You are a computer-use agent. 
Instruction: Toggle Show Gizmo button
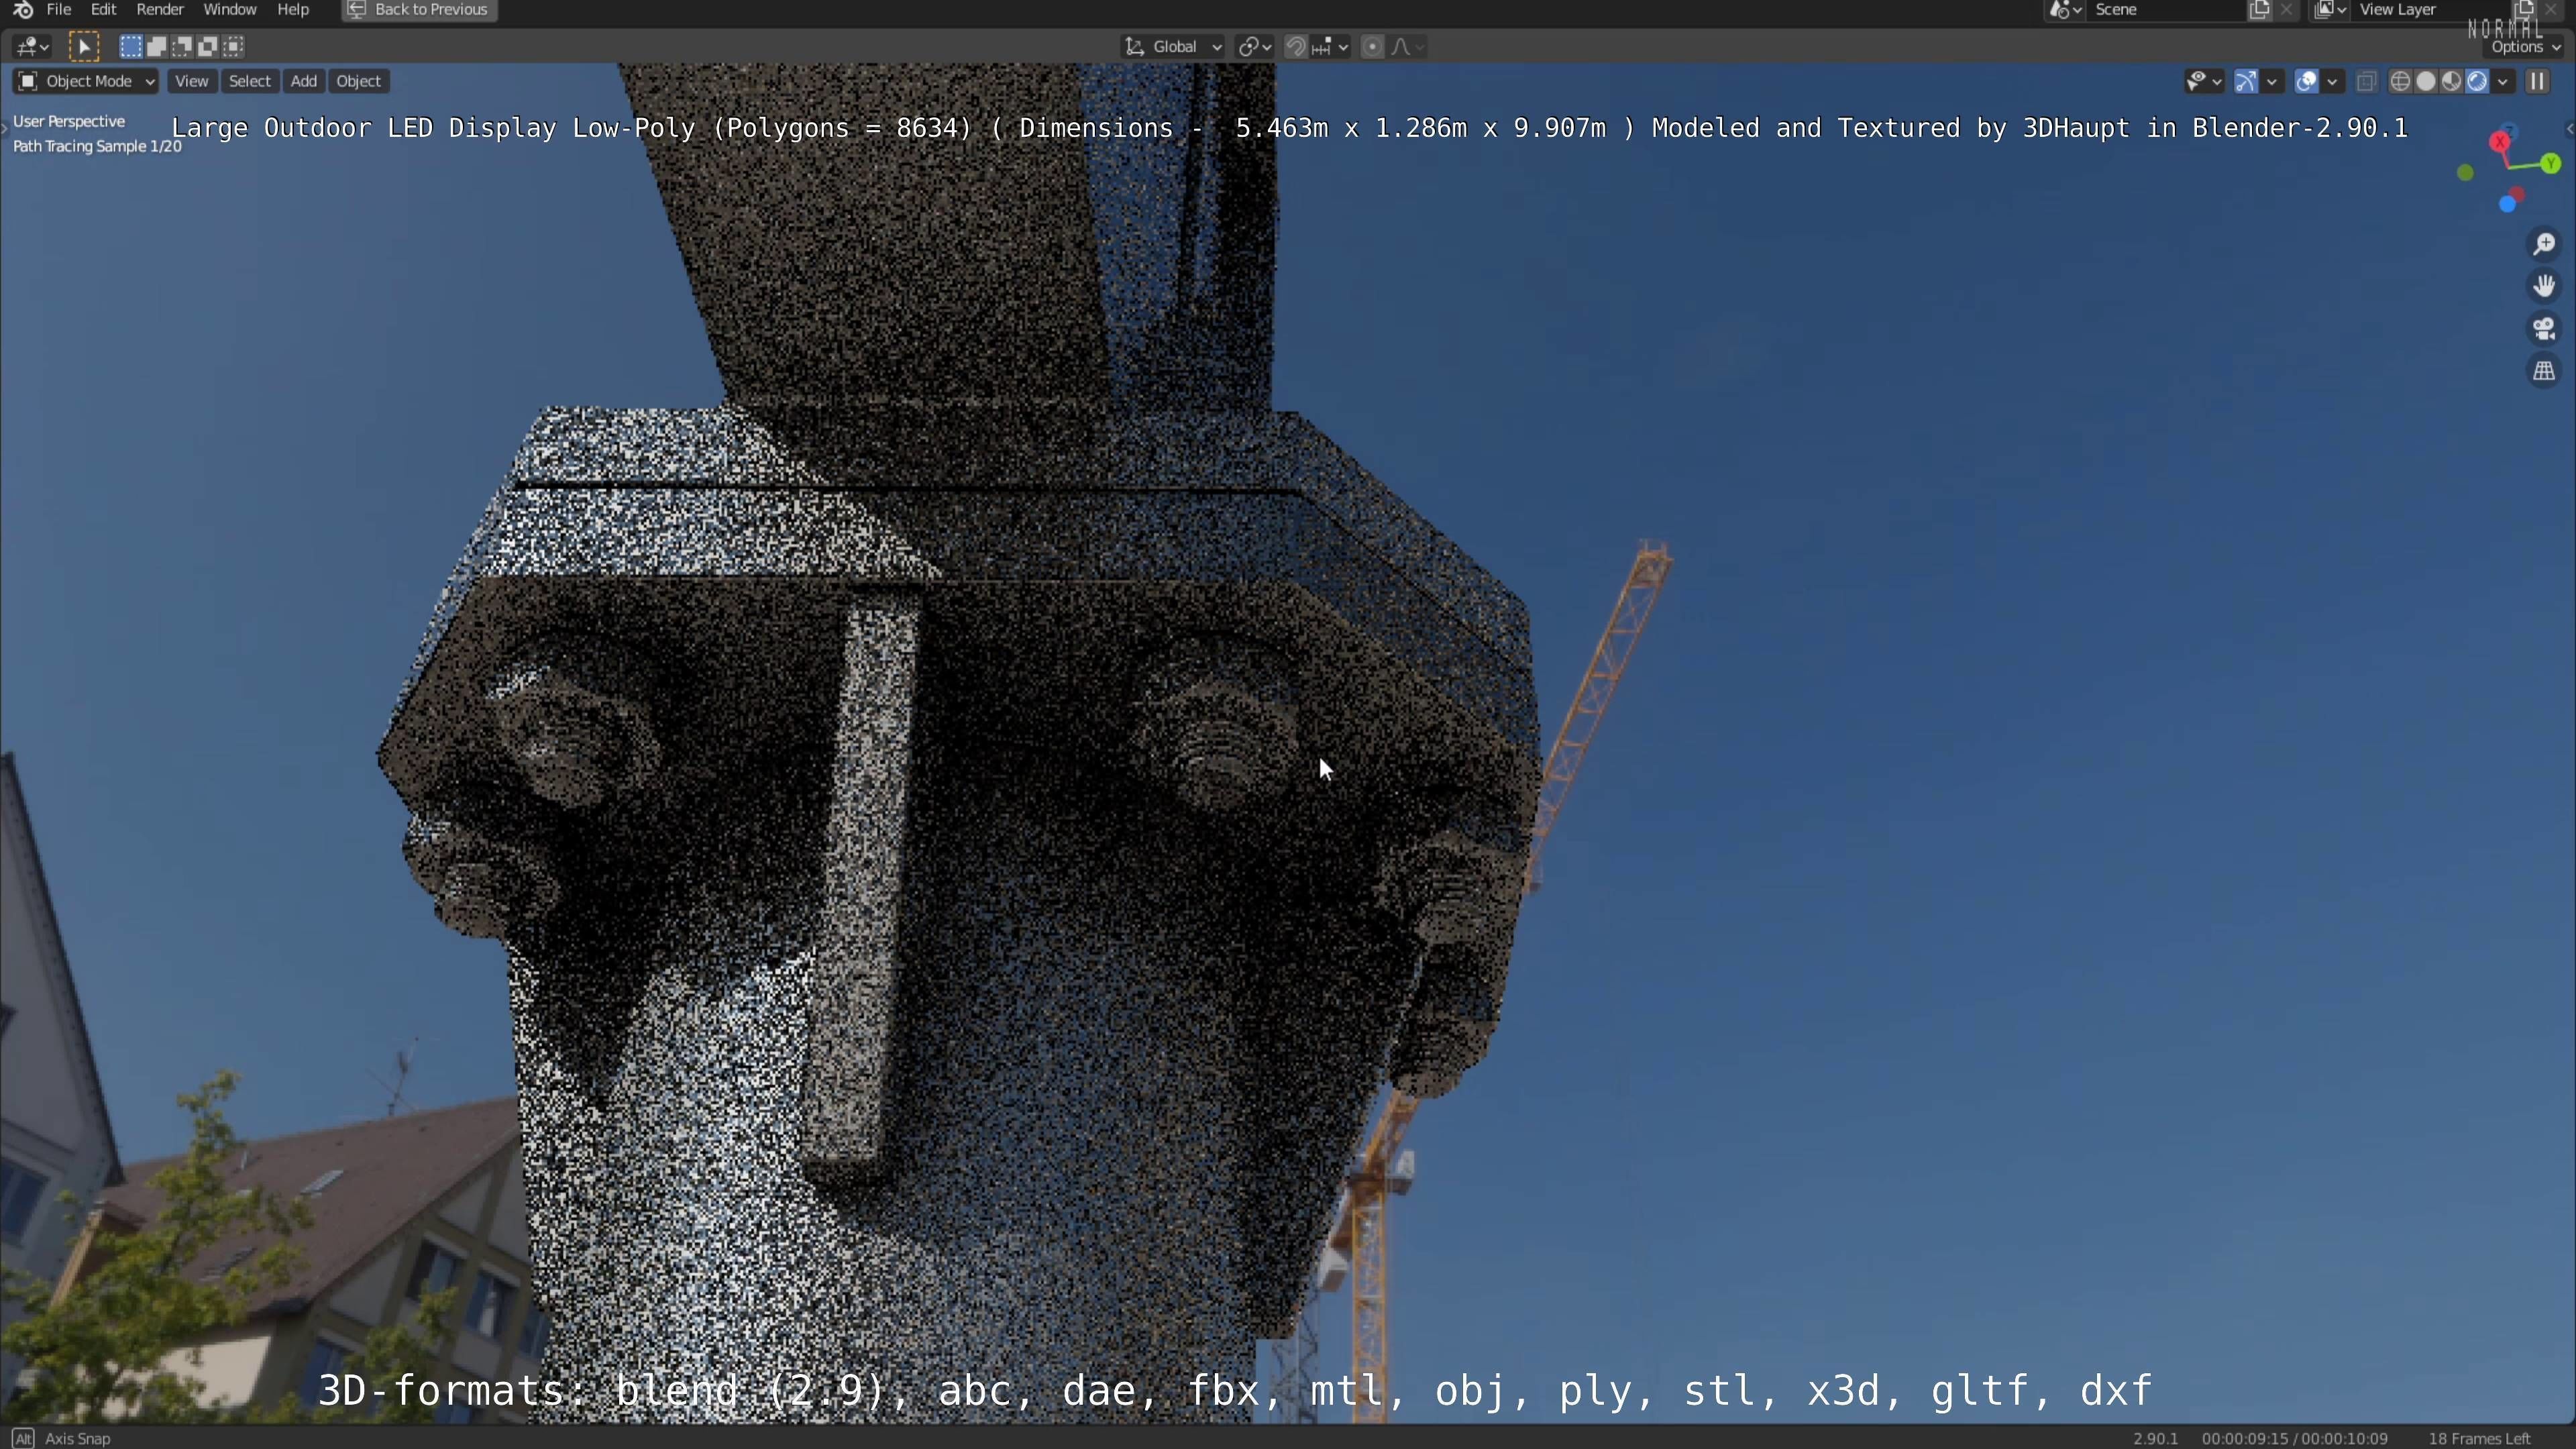coord(2246,81)
